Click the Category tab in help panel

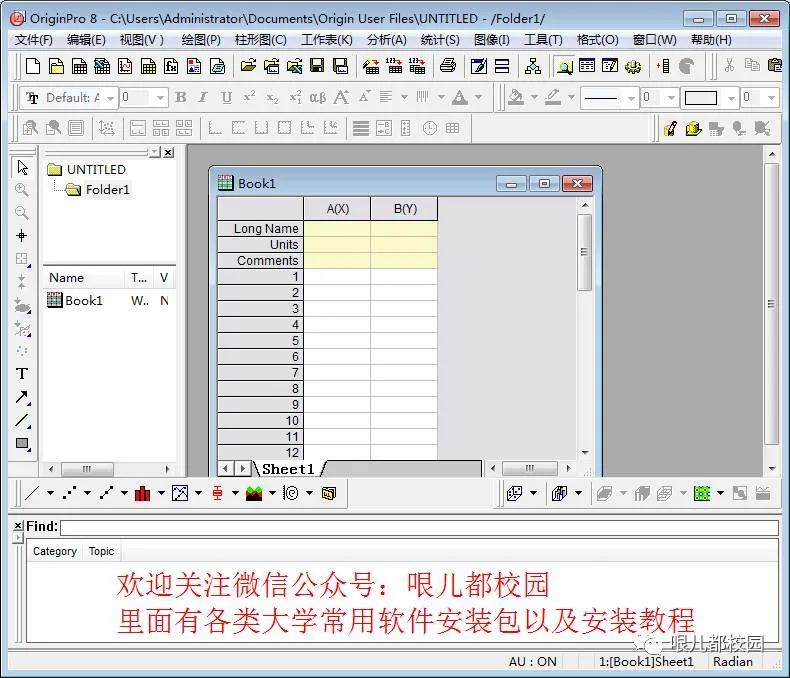click(55, 551)
